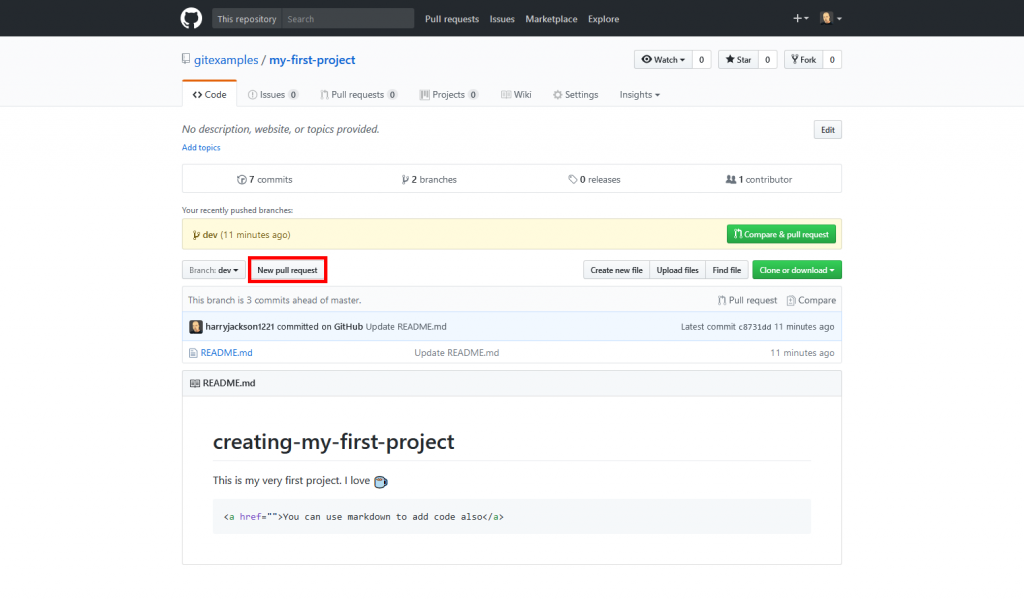Open Settings via the gear icon
The height and width of the screenshot is (600, 1024).
[x=557, y=94]
